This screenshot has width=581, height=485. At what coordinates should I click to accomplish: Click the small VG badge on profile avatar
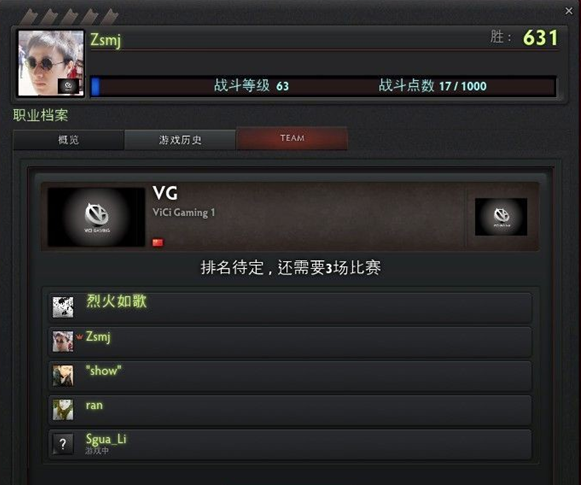[68, 86]
